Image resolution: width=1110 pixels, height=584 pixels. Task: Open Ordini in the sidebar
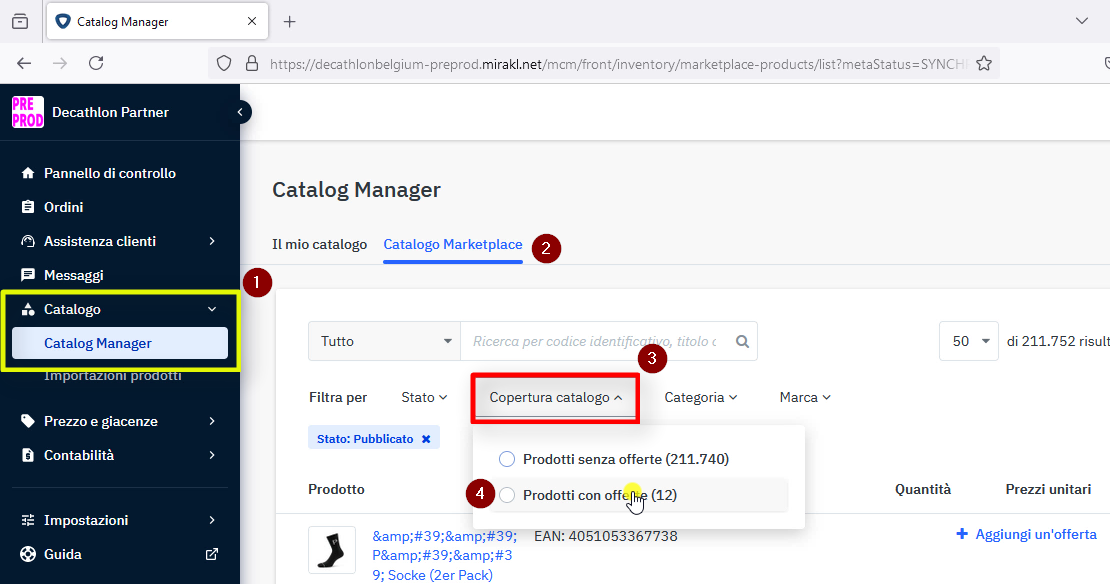point(64,207)
